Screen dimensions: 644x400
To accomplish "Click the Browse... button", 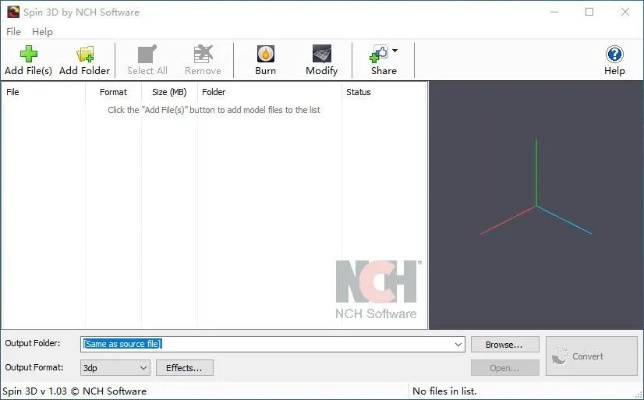I will [505, 344].
